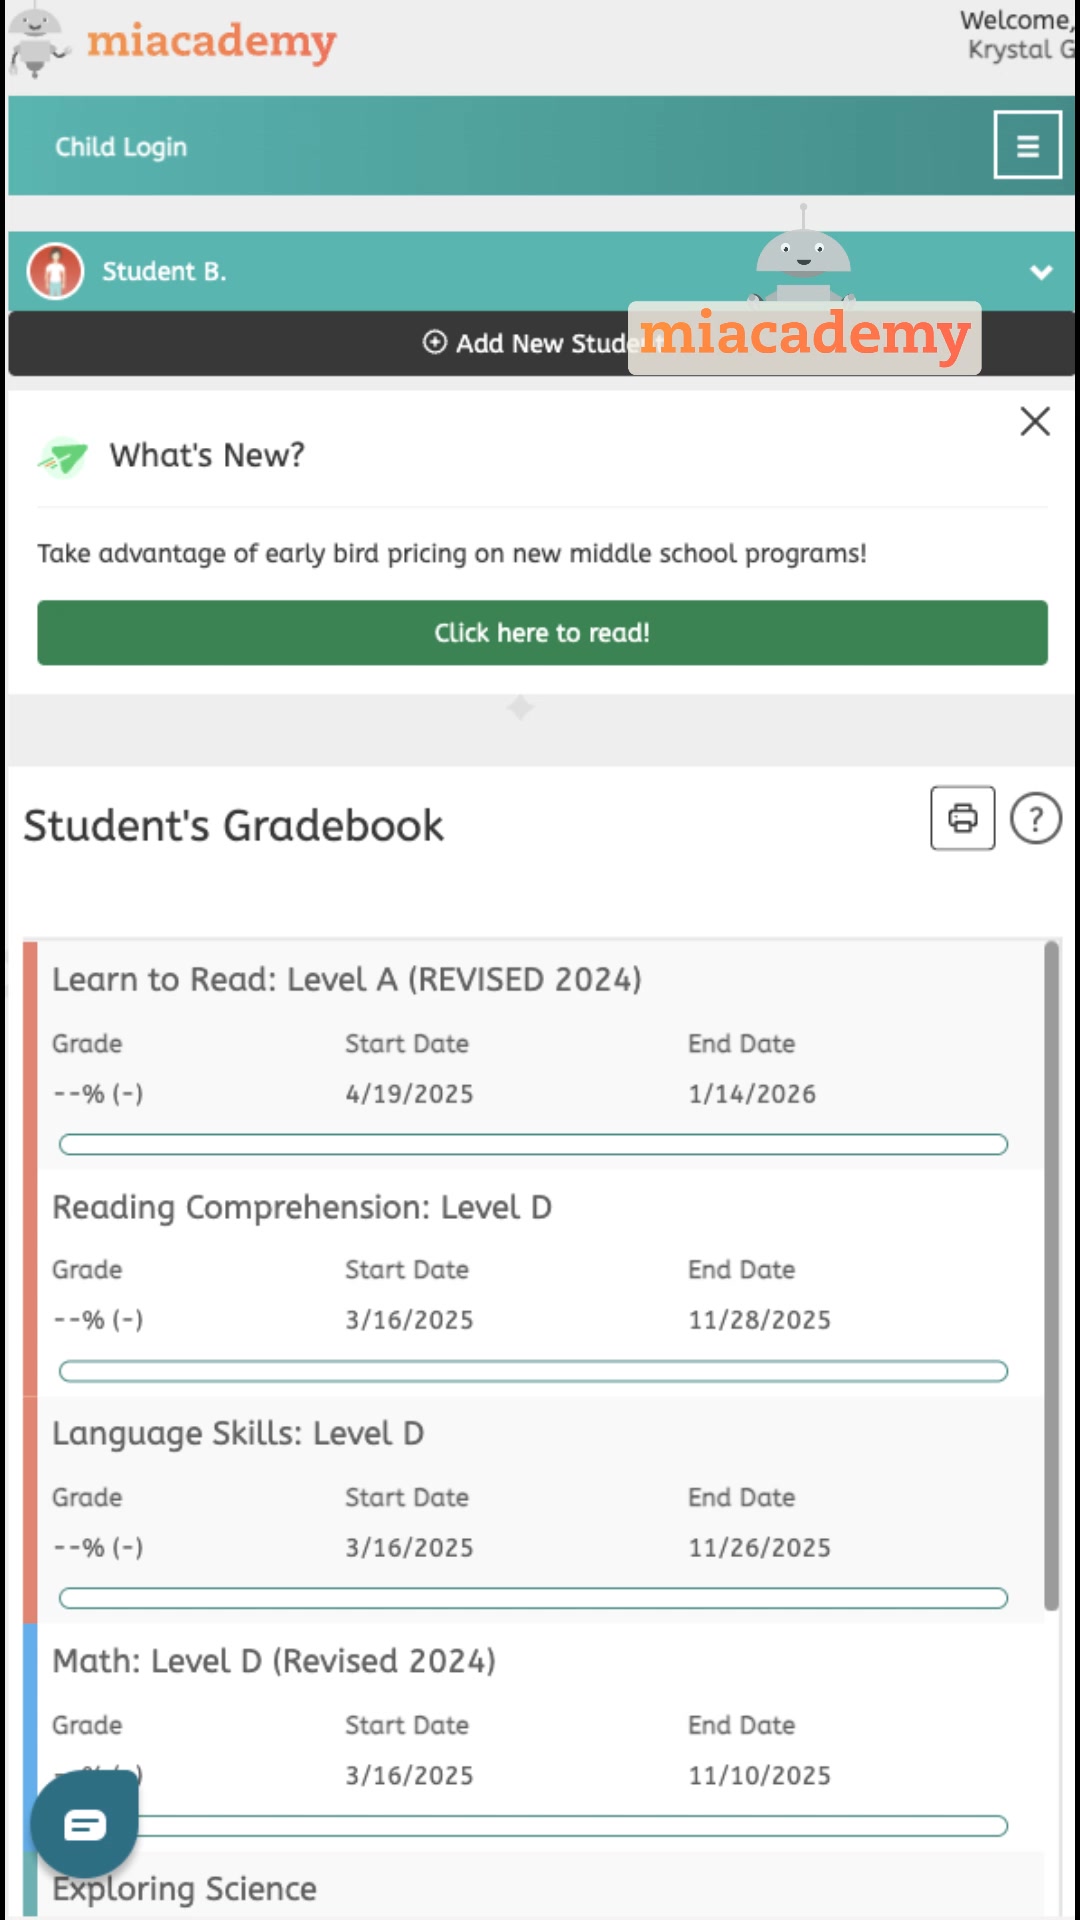Close the What's New panel
Viewport: 1080px width, 1920px height.
(x=1035, y=421)
